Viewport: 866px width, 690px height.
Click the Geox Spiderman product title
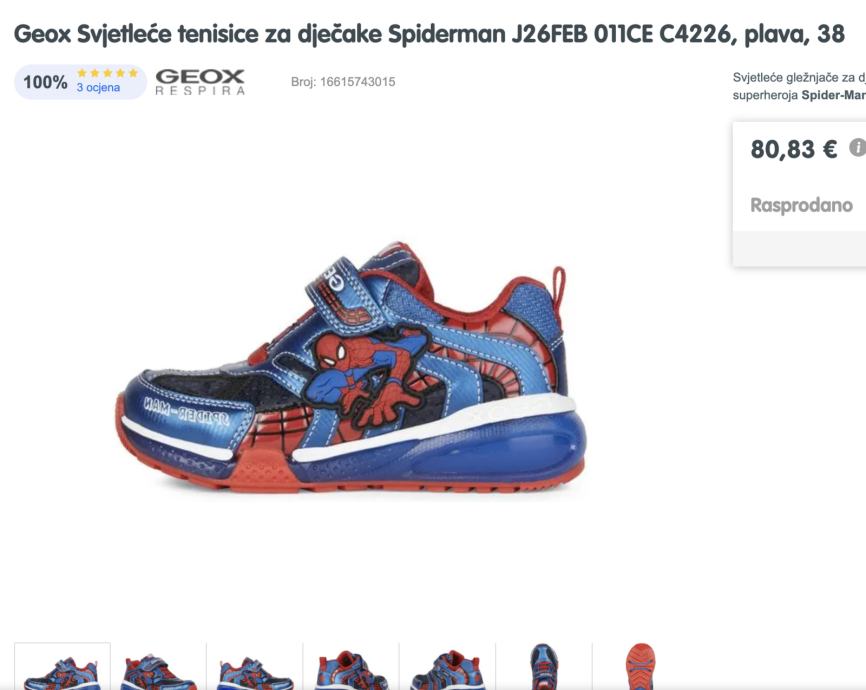(429, 34)
